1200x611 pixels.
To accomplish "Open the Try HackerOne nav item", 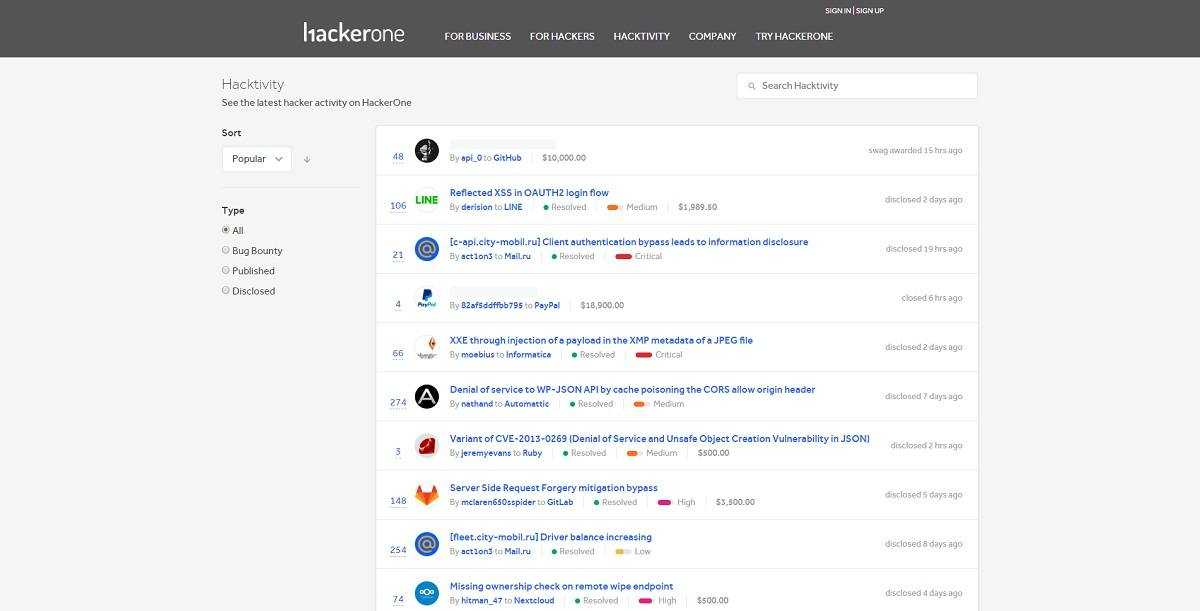I will [794, 36].
